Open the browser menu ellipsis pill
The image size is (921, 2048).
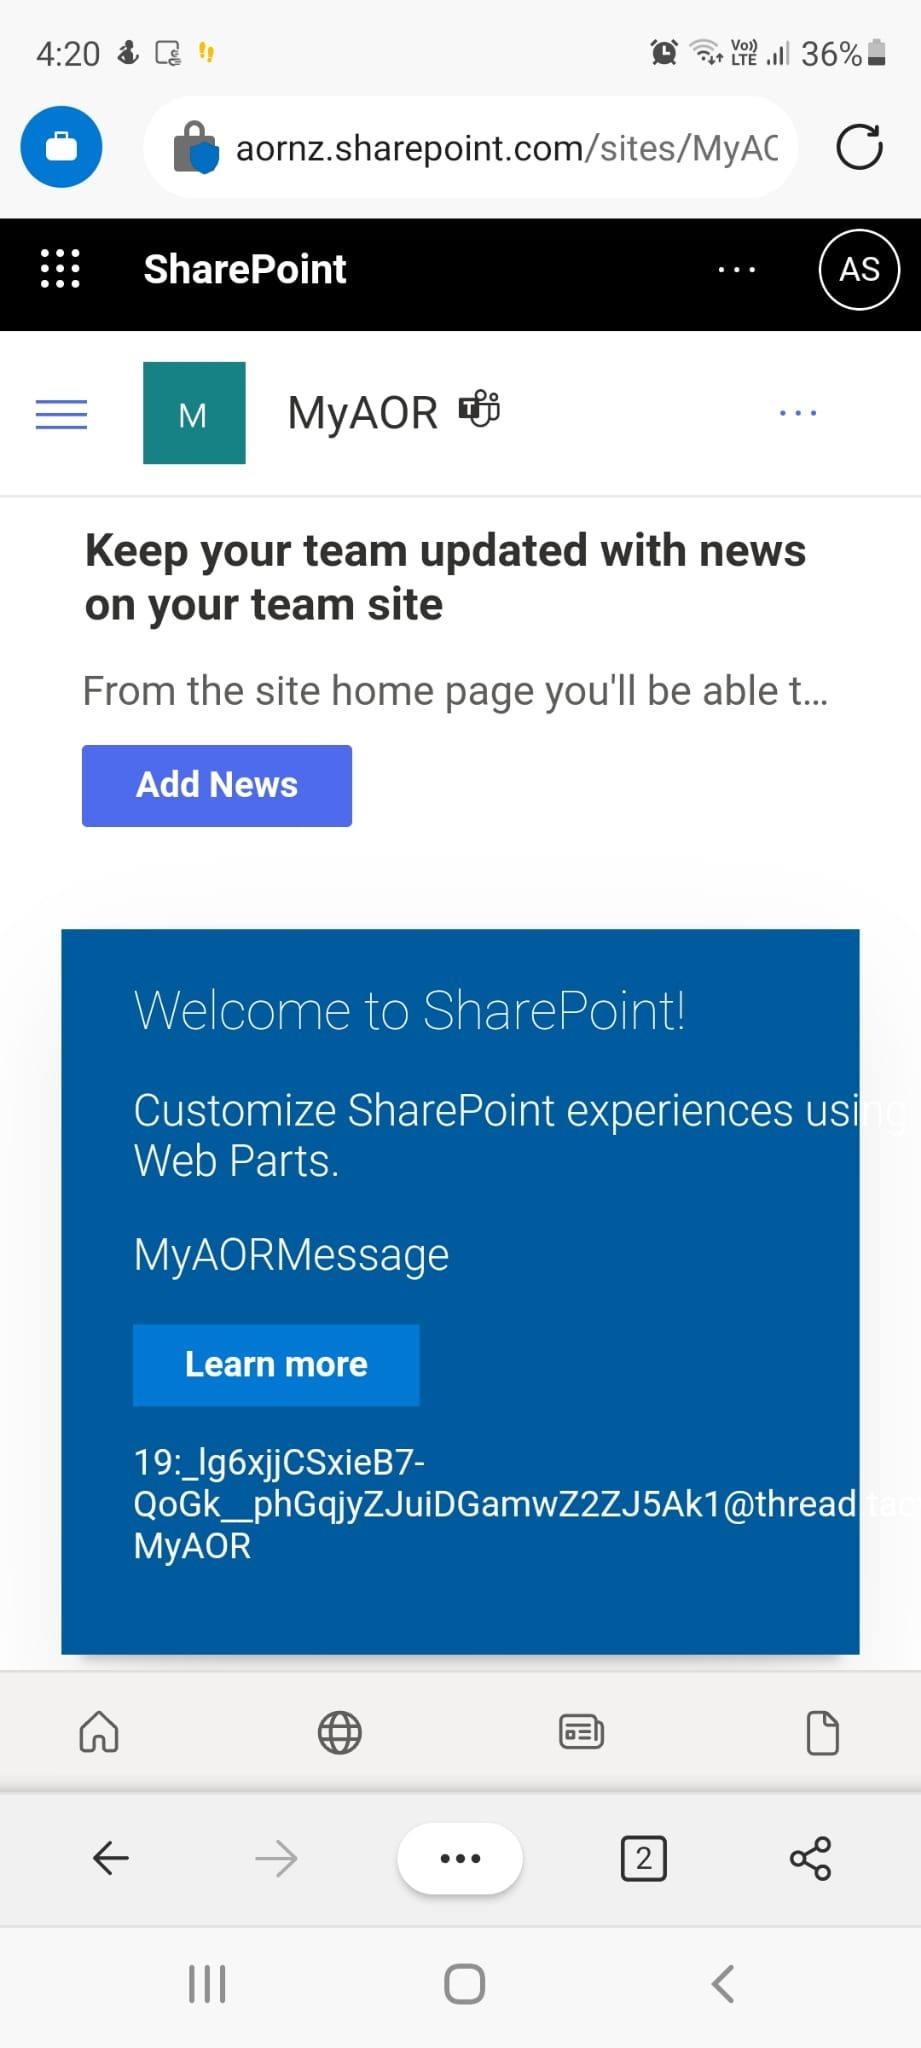460,1858
